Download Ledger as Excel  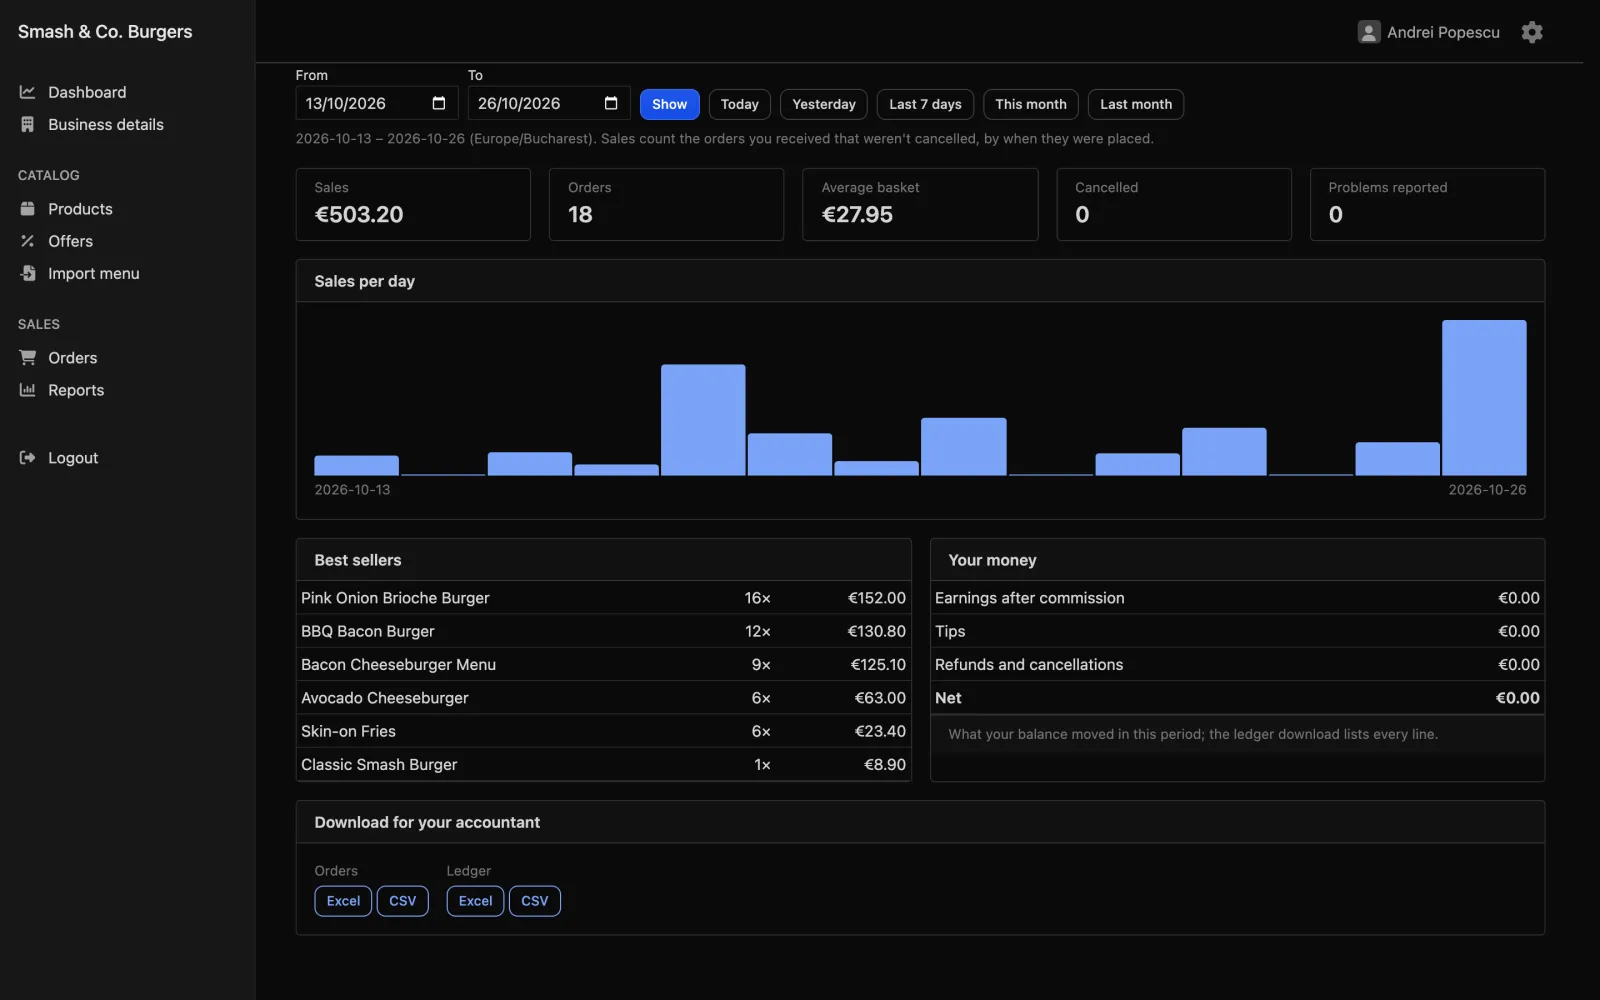(475, 901)
